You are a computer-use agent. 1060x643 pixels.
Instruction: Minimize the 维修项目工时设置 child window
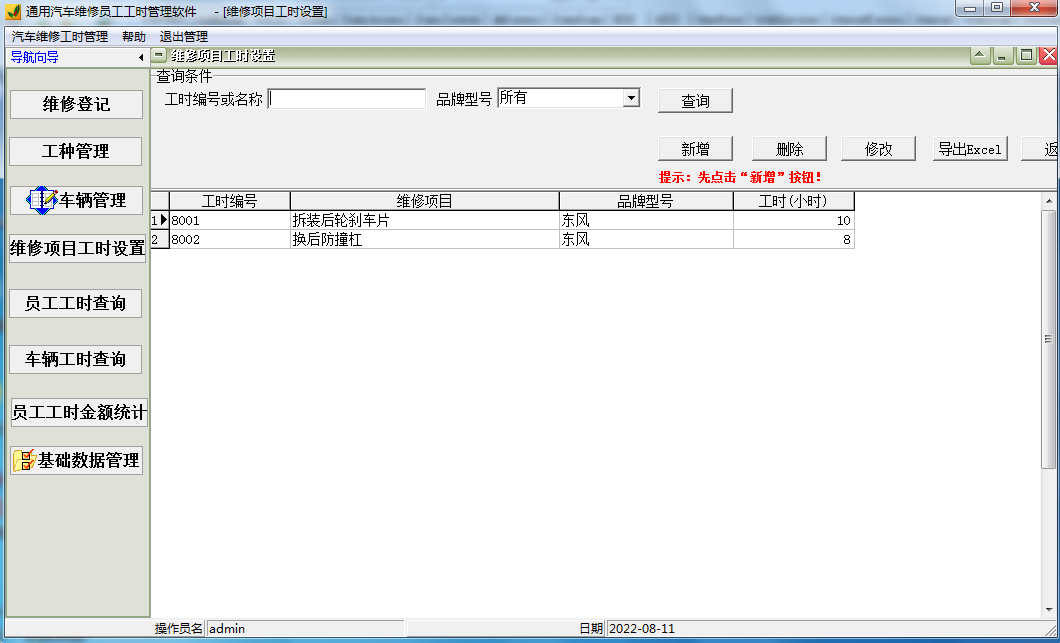tap(1003, 56)
